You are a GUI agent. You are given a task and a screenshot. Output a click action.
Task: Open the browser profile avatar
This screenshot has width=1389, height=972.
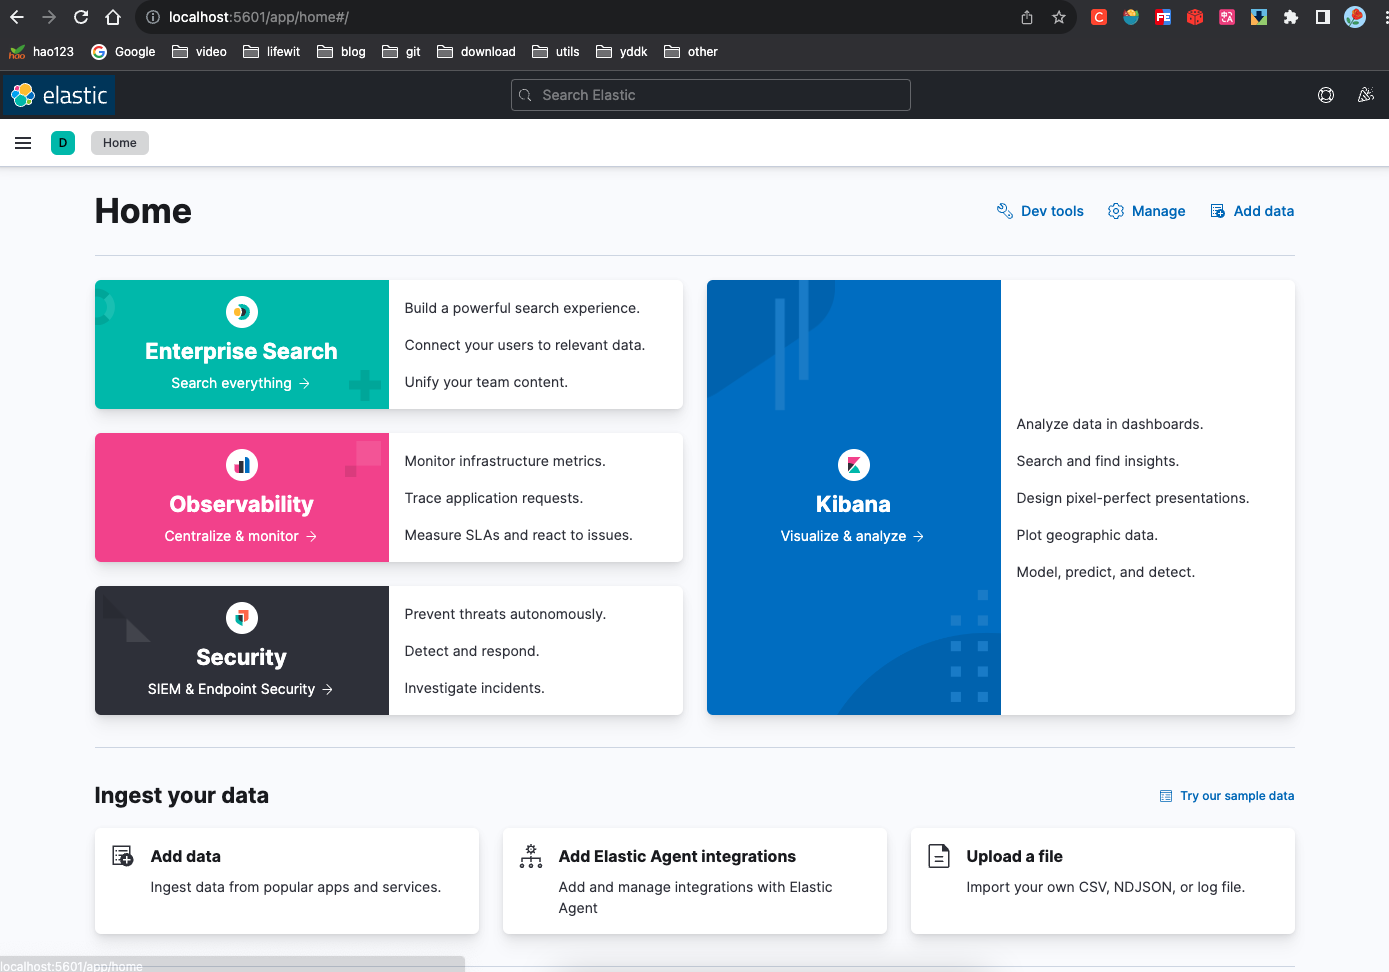1355,17
